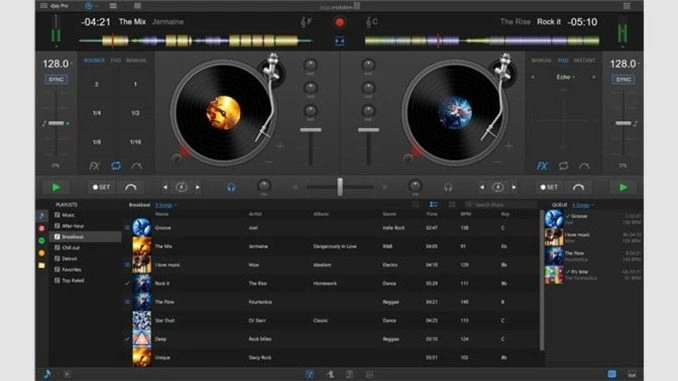Toggle left deck headphone pre-cue
The width and height of the screenshot is (678, 381).
pyautogui.click(x=231, y=187)
